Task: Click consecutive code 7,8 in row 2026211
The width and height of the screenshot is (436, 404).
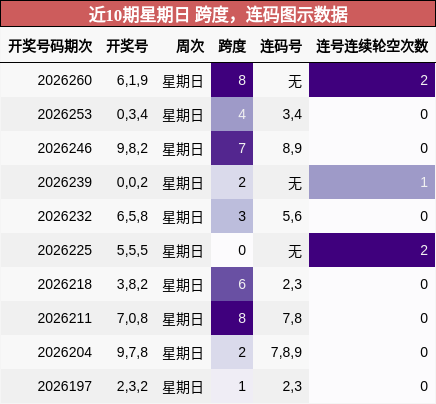Action: (292, 318)
